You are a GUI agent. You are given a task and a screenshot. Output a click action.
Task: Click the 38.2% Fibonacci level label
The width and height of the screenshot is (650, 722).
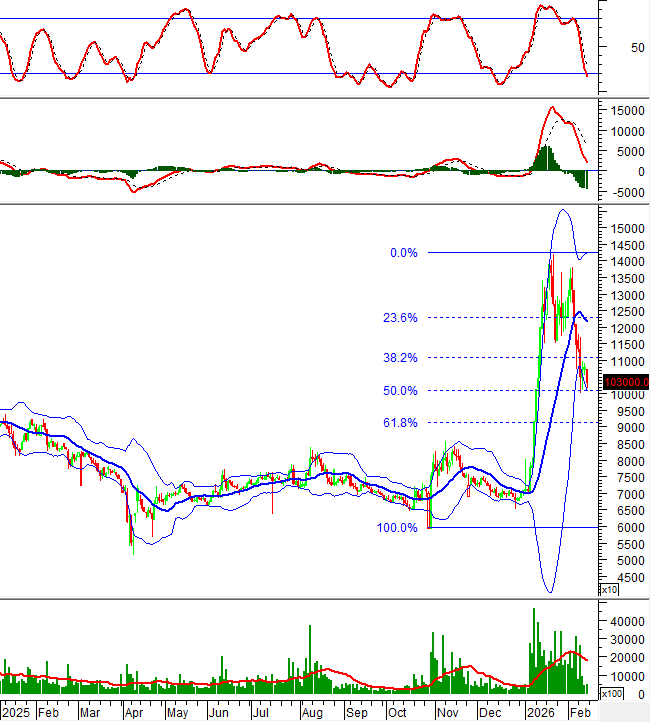point(399,357)
